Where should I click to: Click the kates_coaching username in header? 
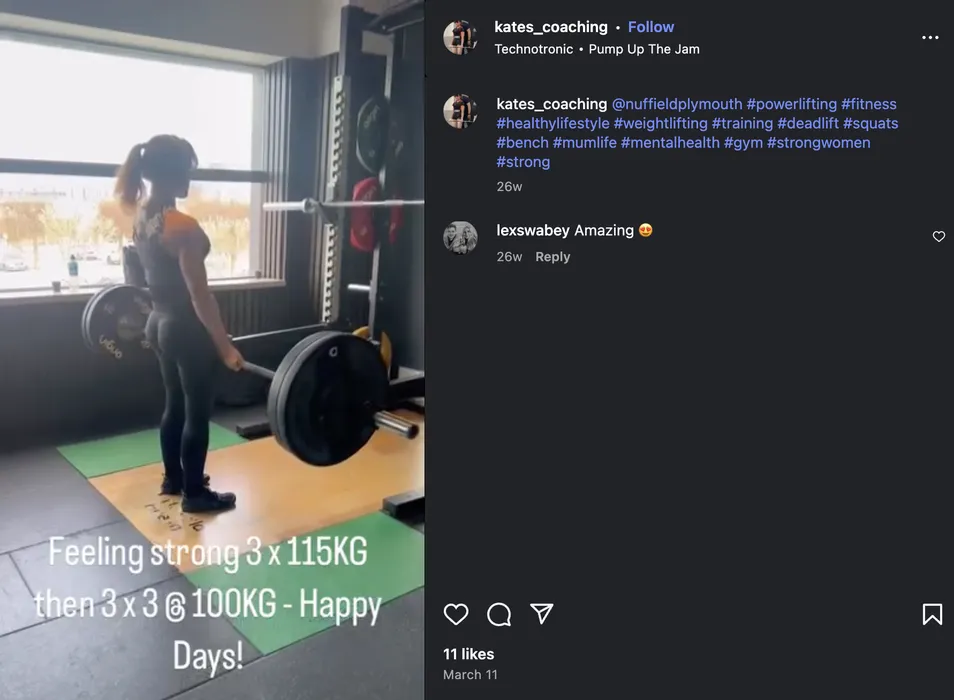pyautogui.click(x=551, y=27)
